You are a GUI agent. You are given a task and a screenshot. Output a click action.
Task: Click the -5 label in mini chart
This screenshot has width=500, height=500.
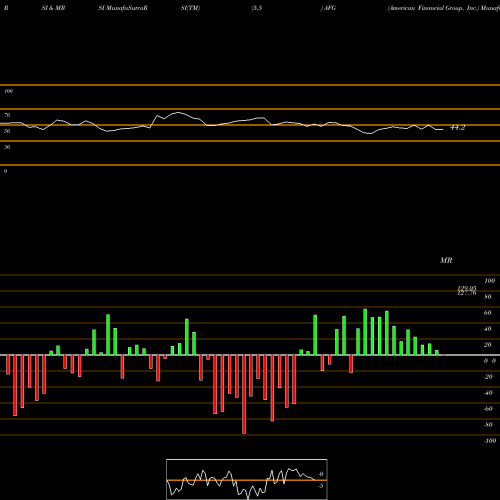coord(321,486)
